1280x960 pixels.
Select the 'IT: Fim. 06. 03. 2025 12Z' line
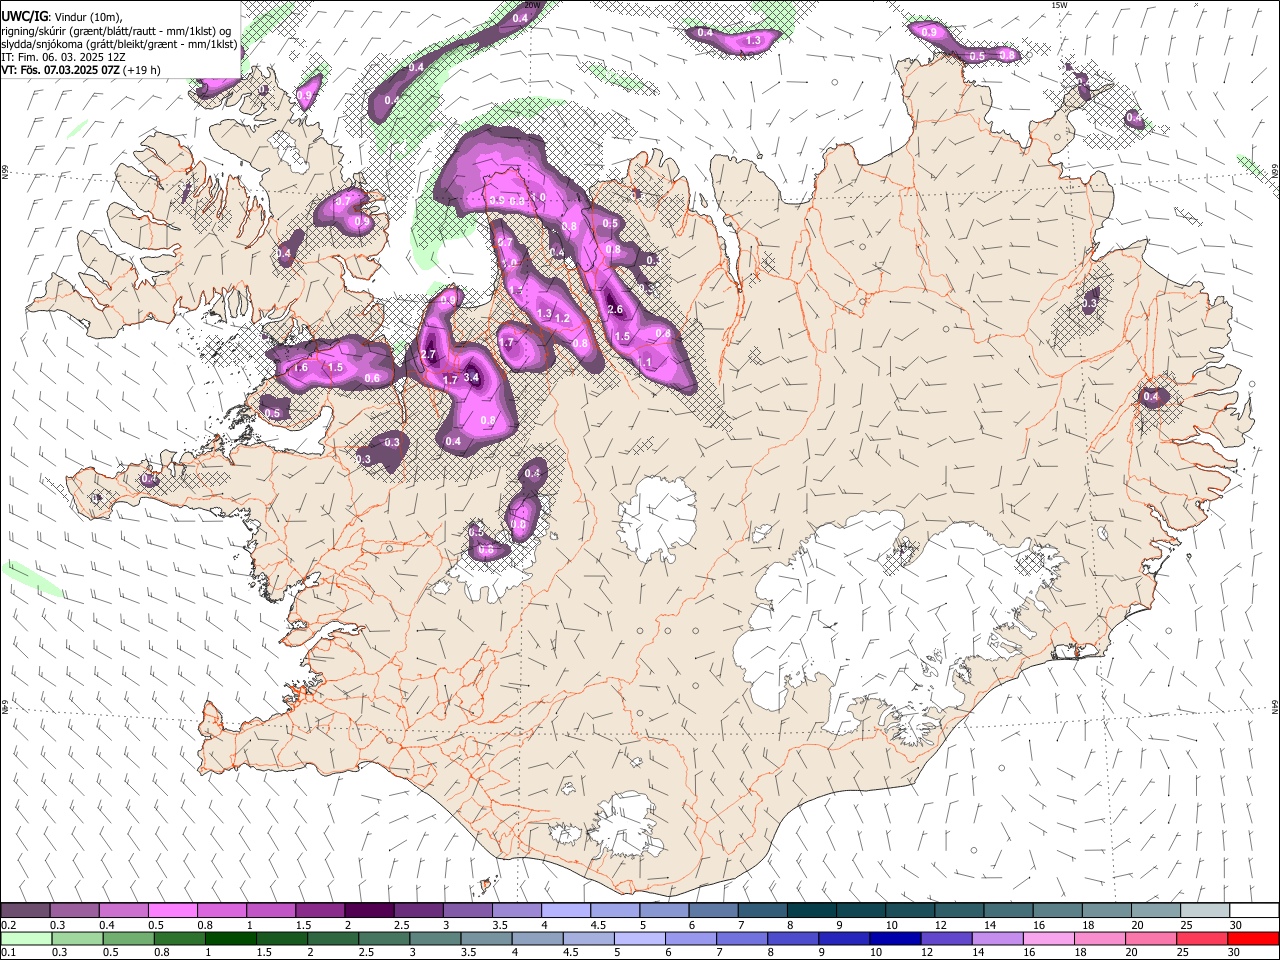pyautogui.click(x=64, y=58)
